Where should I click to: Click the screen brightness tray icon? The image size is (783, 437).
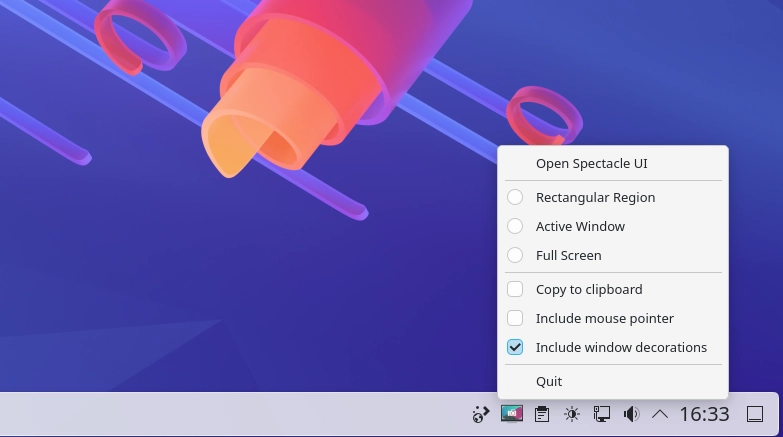tap(571, 414)
